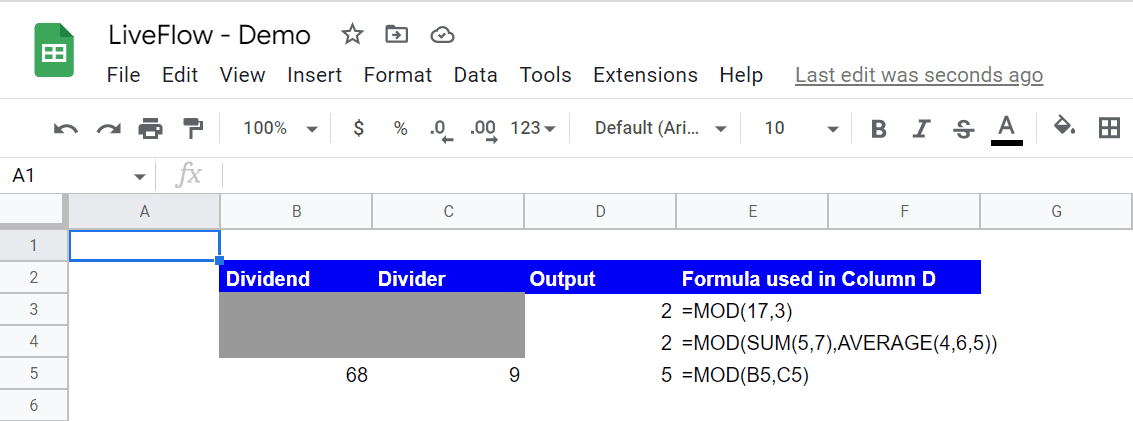Select row 3 header
The width and height of the screenshot is (1133, 421).
[x=33, y=309]
